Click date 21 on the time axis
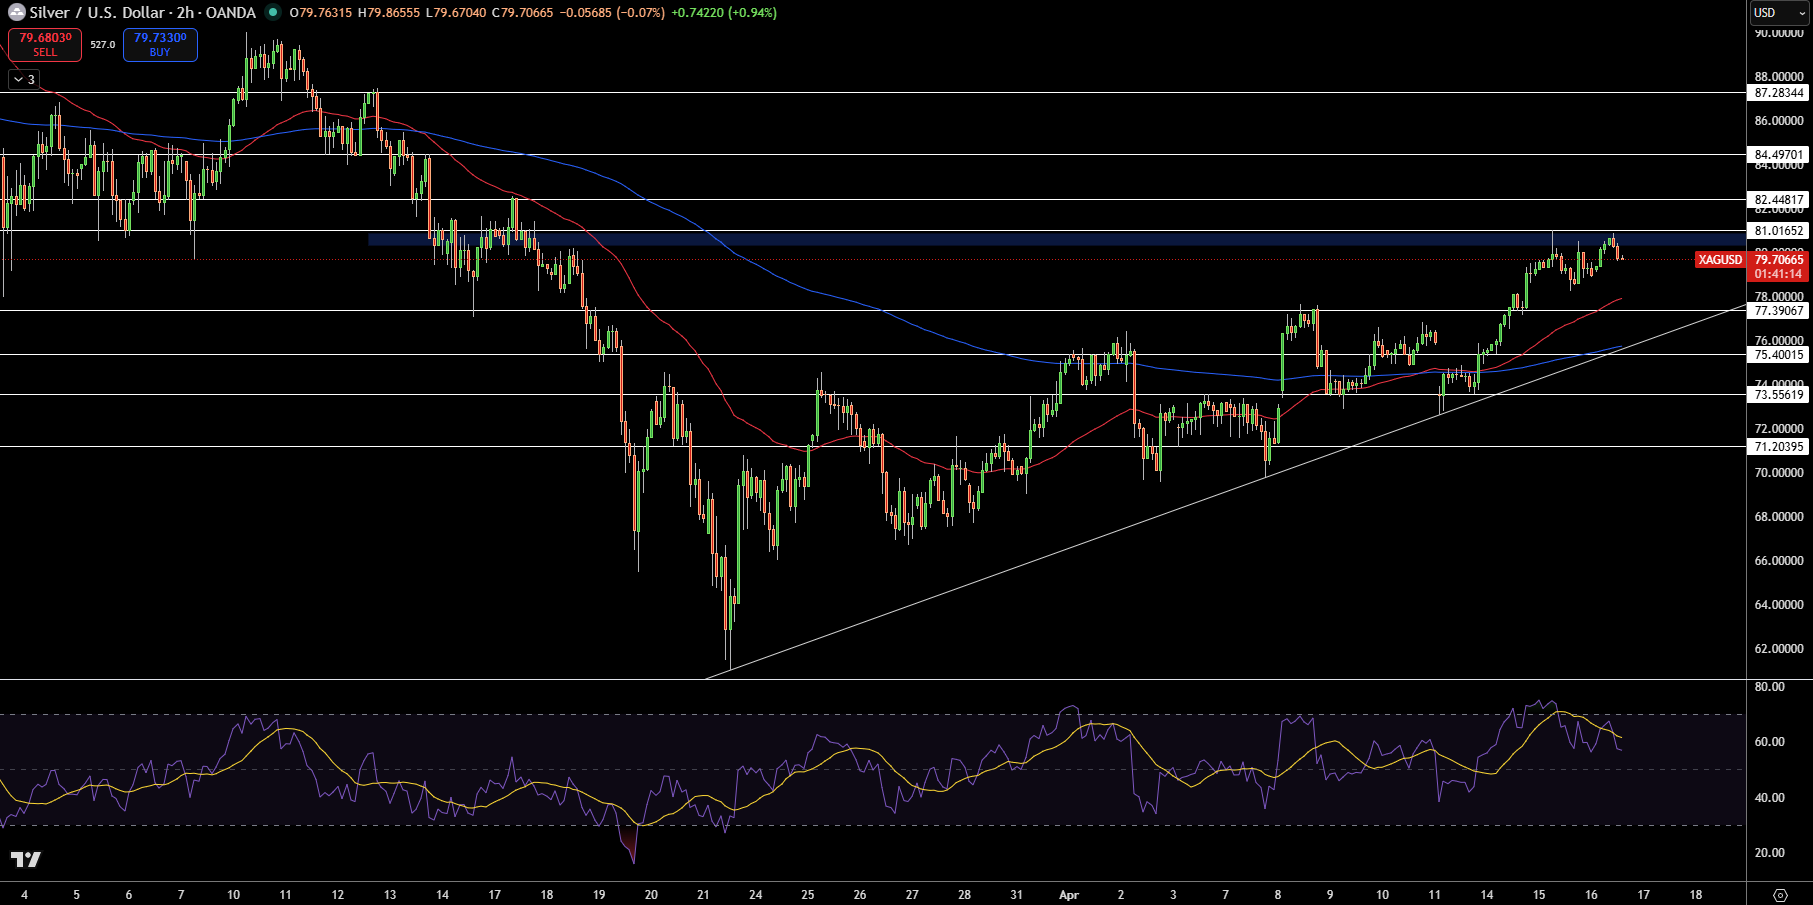 [x=703, y=895]
